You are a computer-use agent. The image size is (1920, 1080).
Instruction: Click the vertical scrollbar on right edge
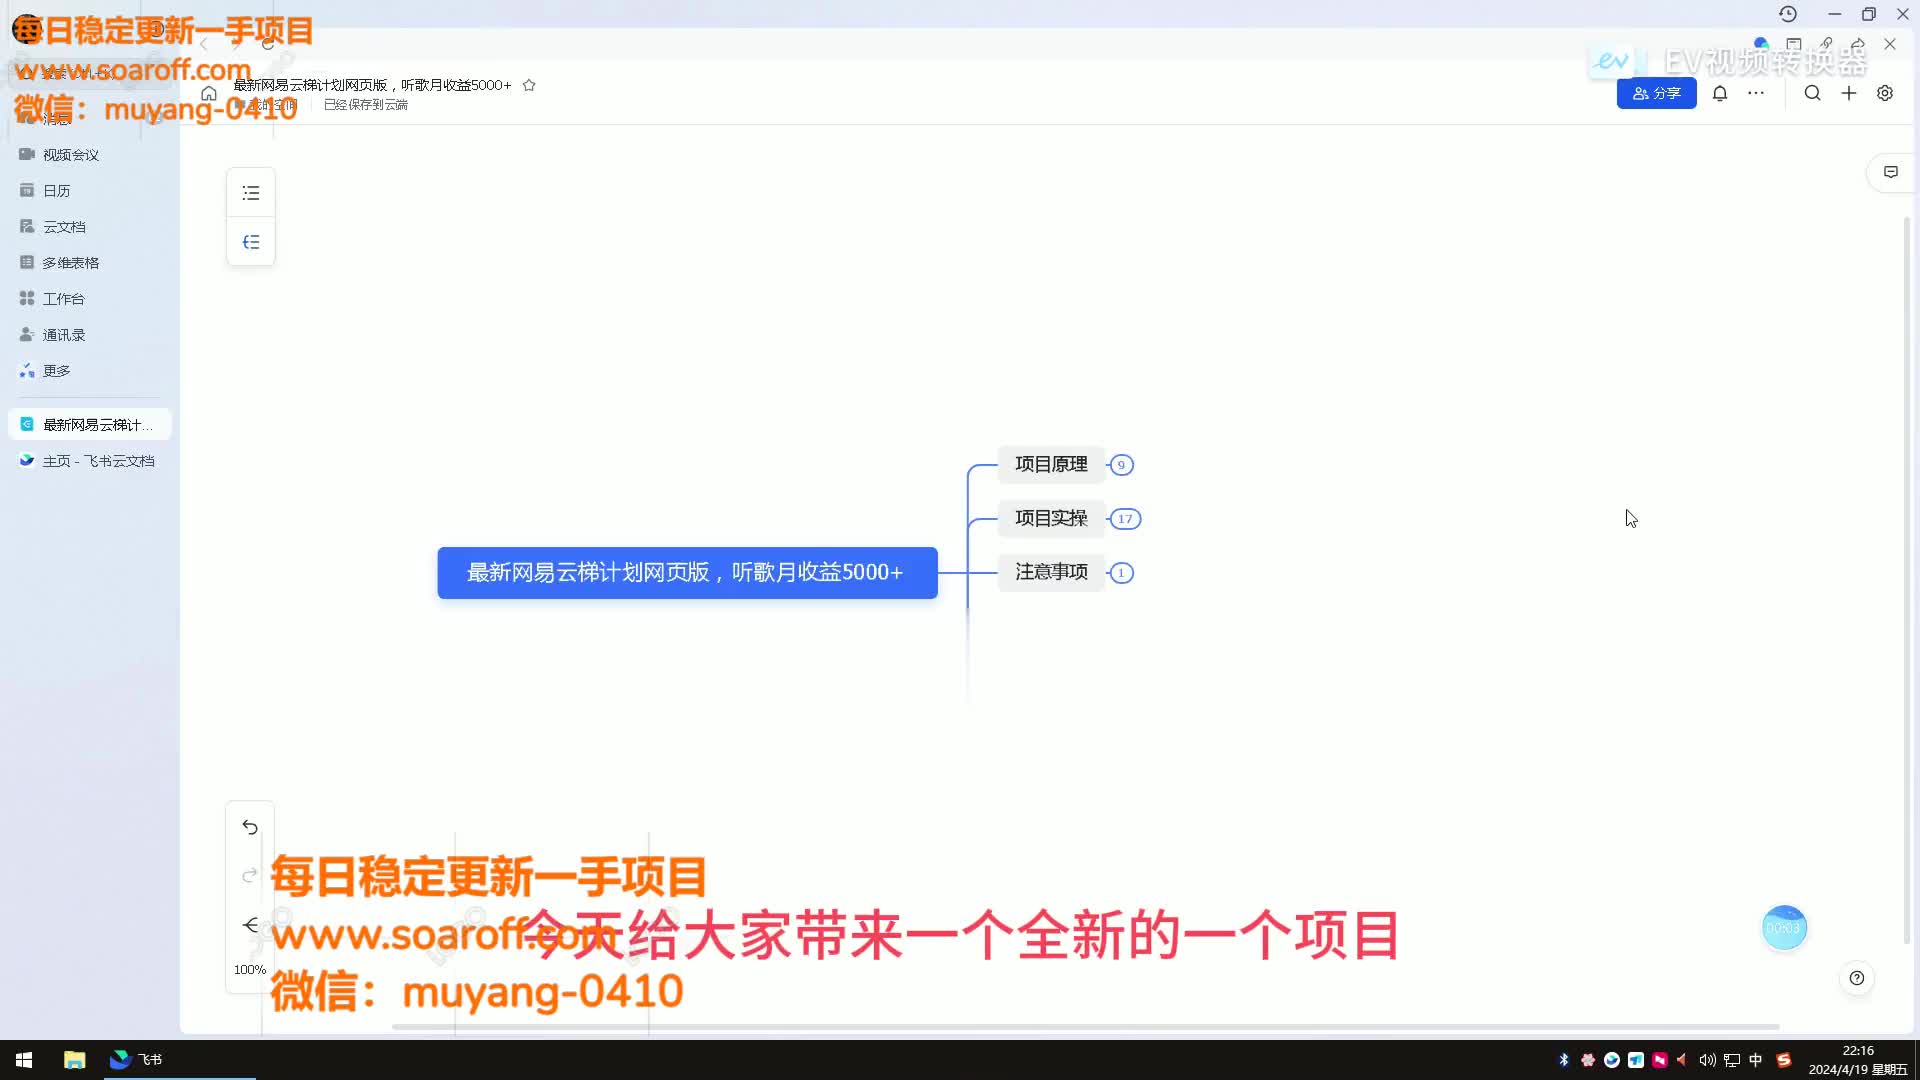point(1907,580)
